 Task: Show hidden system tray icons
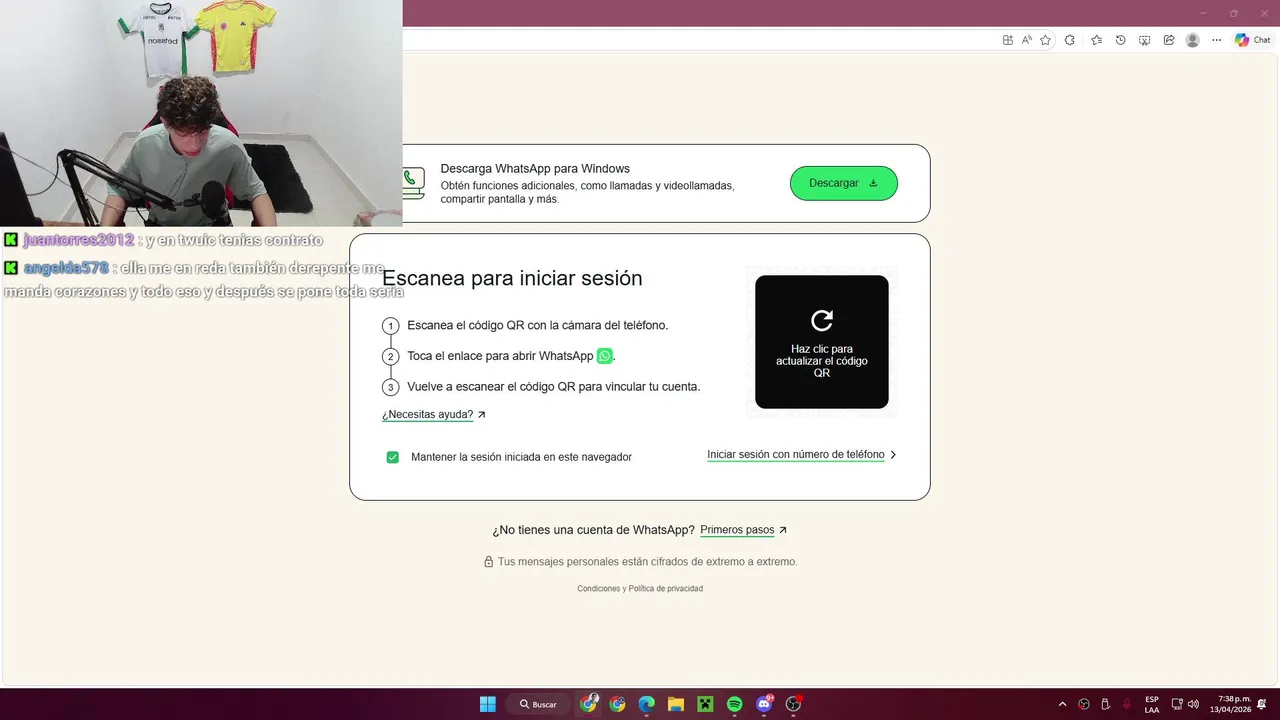point(1062,704)
